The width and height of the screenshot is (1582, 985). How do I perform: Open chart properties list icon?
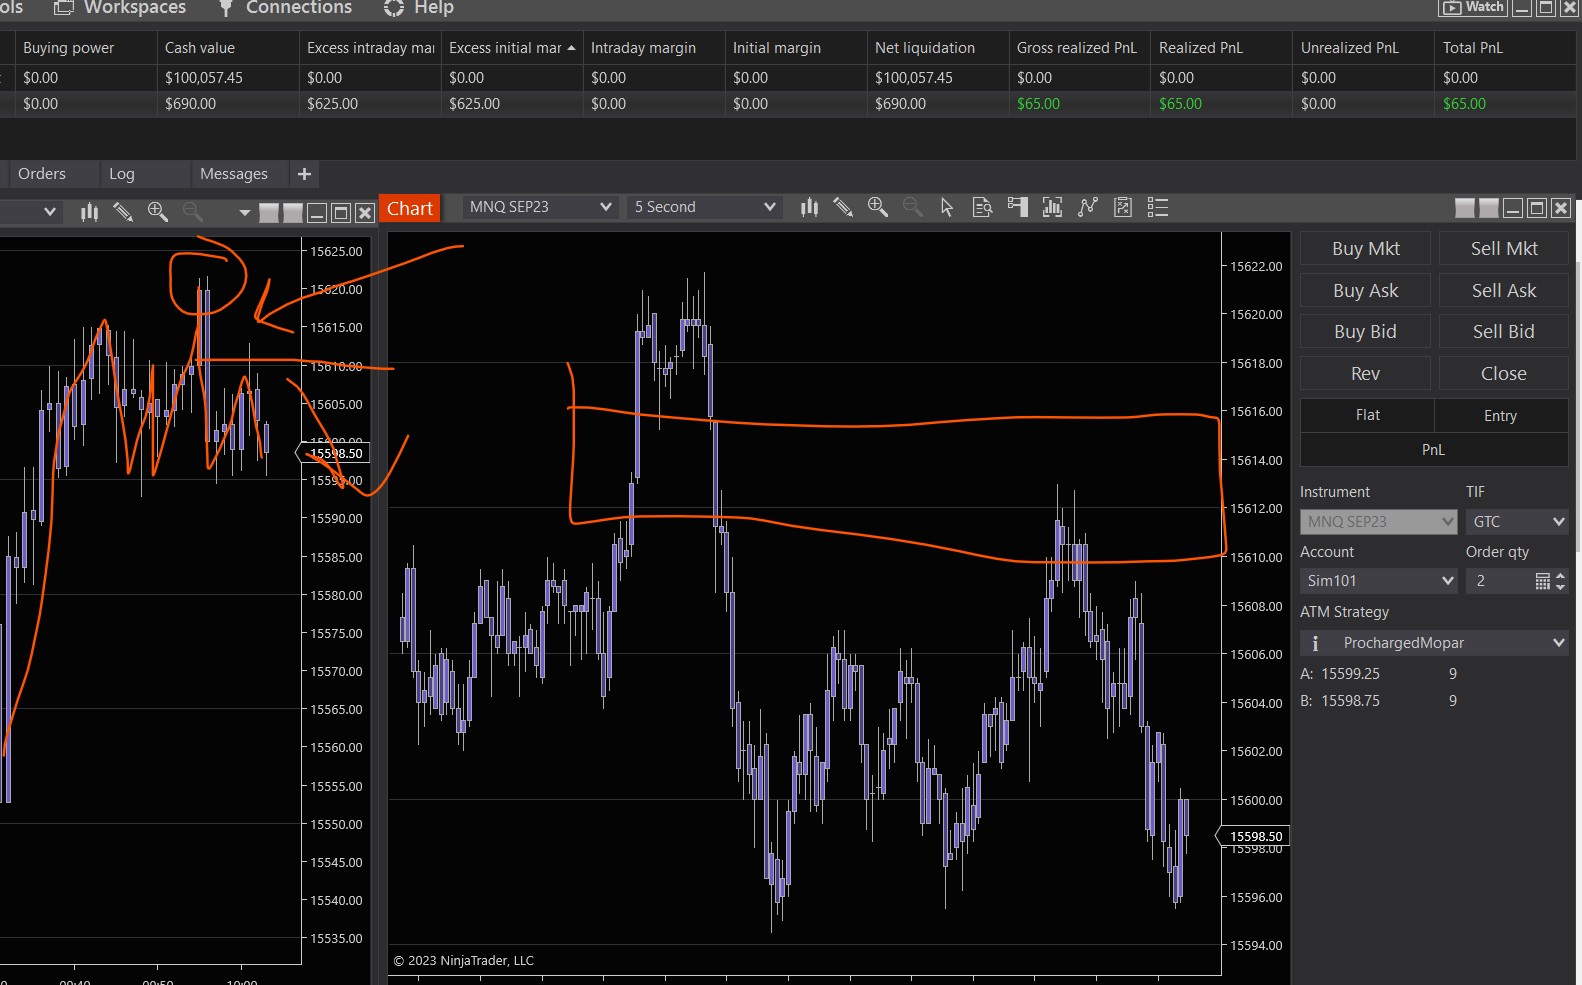[x=1157, y=207]
